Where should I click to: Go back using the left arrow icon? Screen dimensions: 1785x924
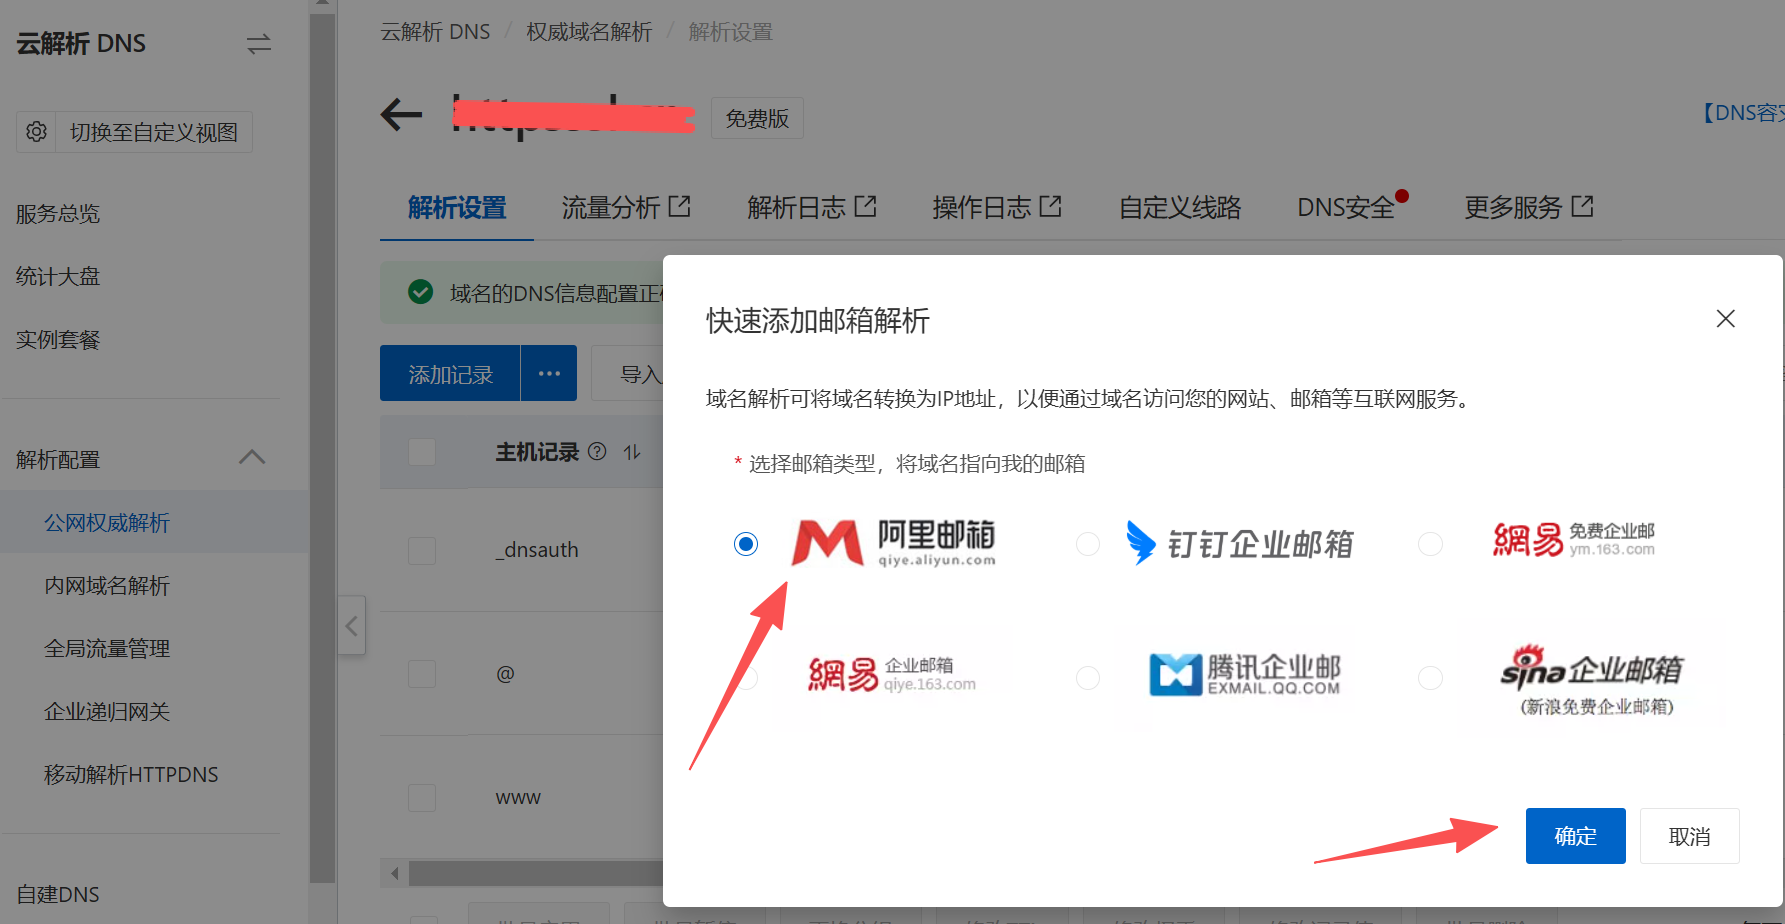click(401, 115)
